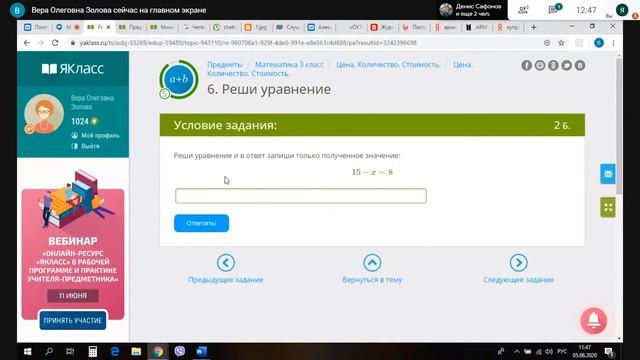640x360 pixels.
Task: Open a new browser tab
Action: point(533,27)
